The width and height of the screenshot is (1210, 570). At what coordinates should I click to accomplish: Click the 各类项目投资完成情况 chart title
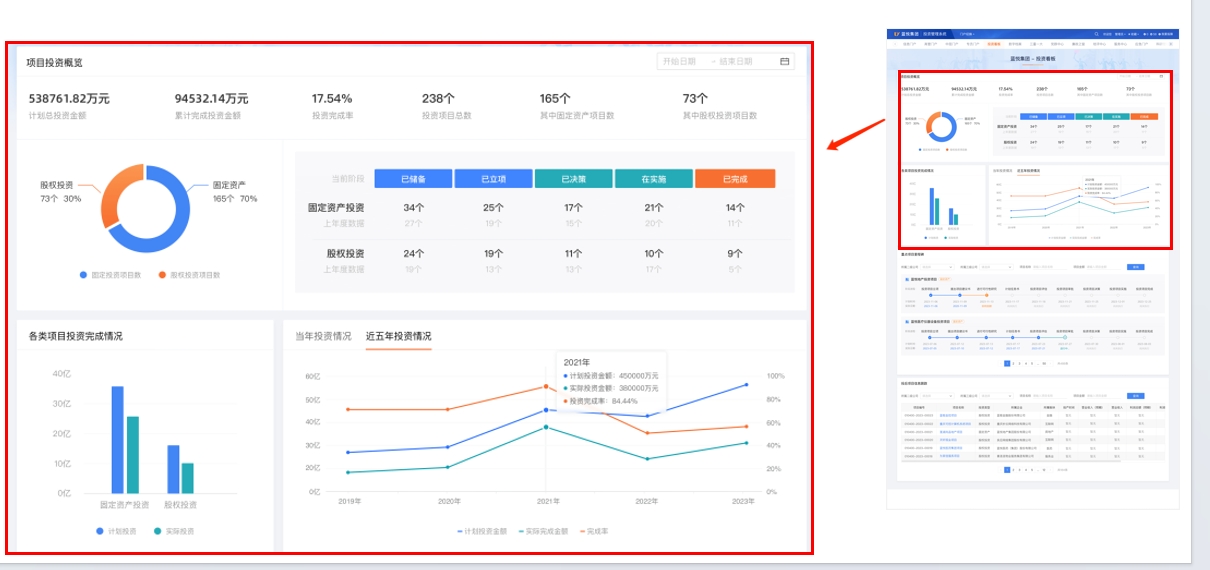click(x=76, y=336)
